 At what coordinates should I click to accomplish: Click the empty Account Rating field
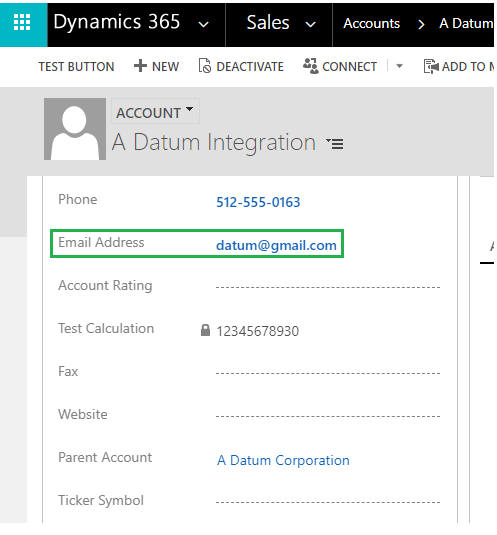point(328,287)
